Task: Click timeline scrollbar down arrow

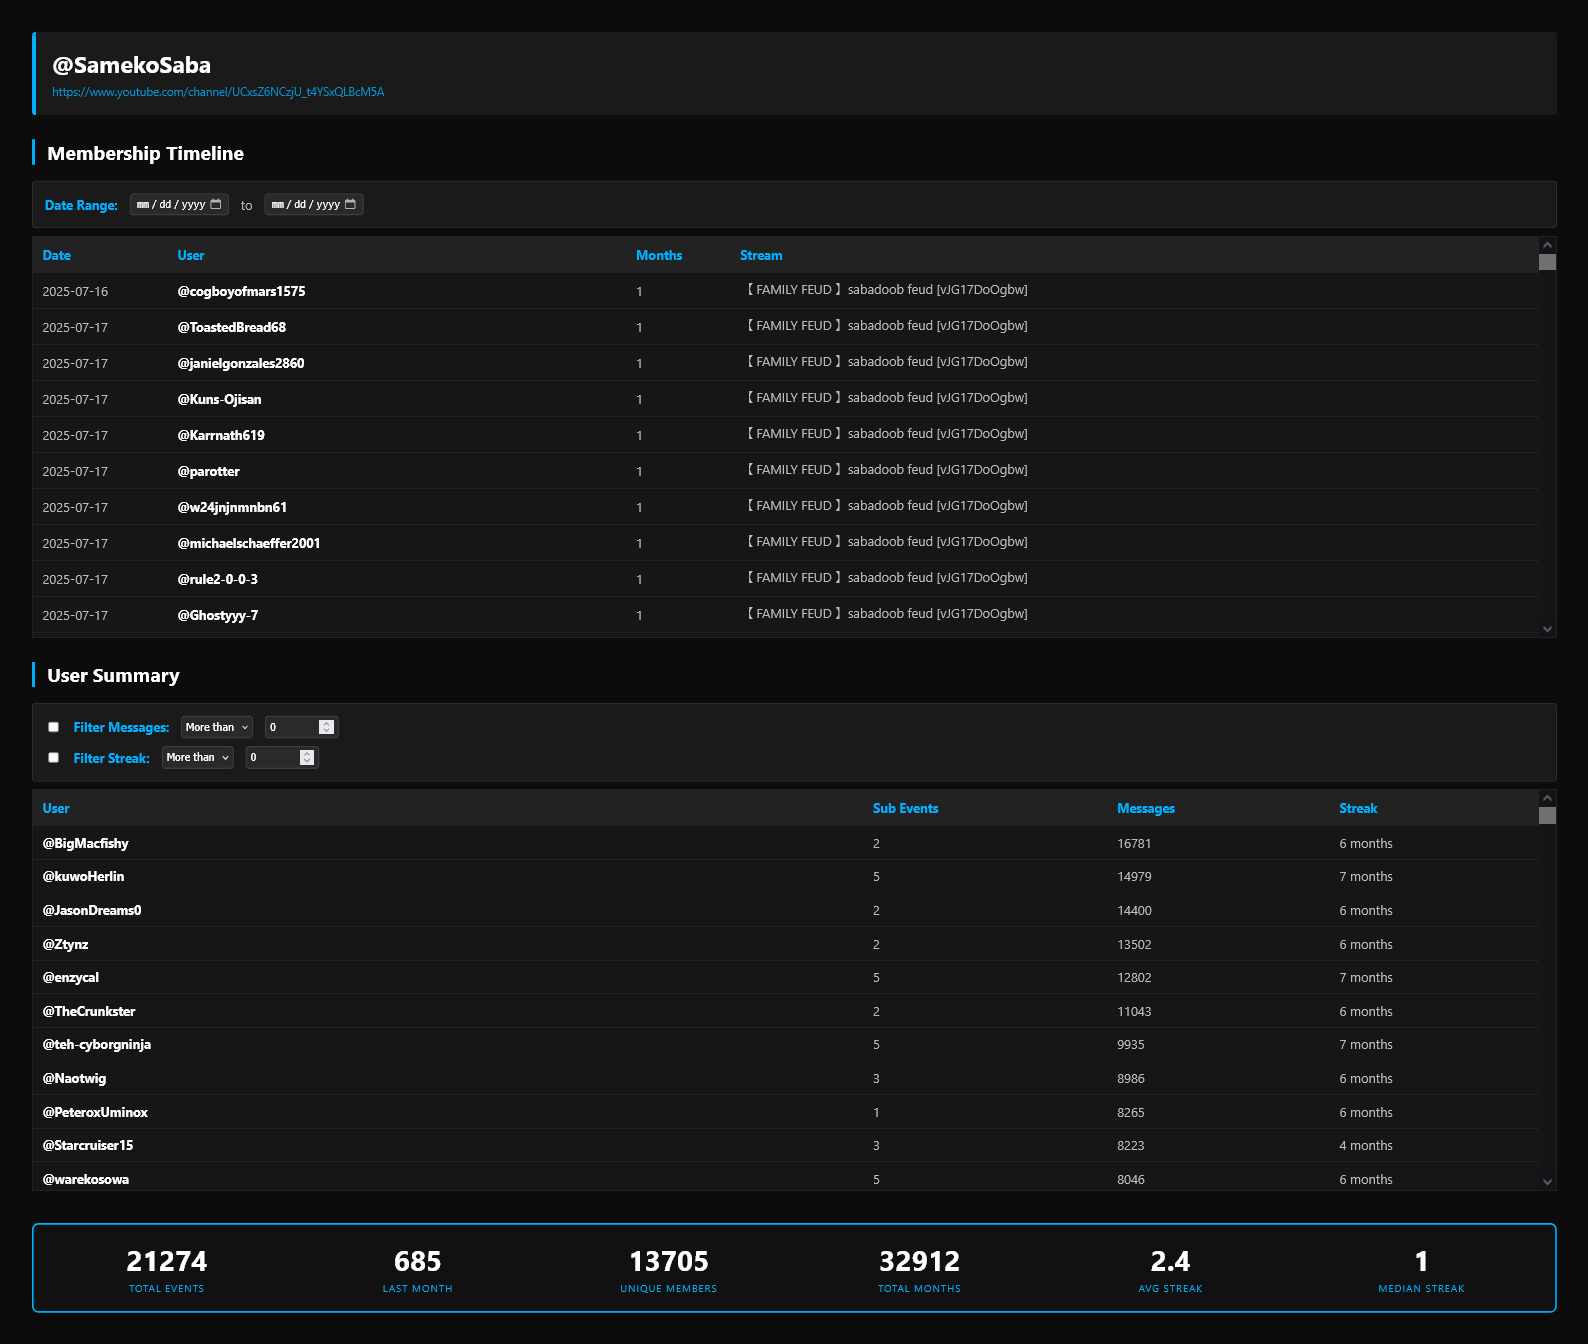Action: tap(1547, 629)
